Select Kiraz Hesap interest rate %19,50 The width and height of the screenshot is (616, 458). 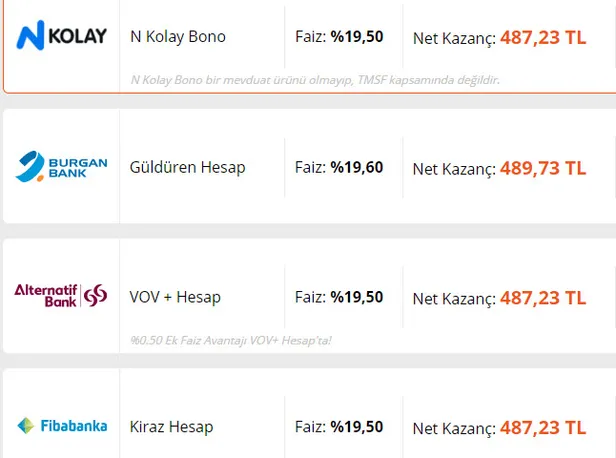click(x=357, y=427)
